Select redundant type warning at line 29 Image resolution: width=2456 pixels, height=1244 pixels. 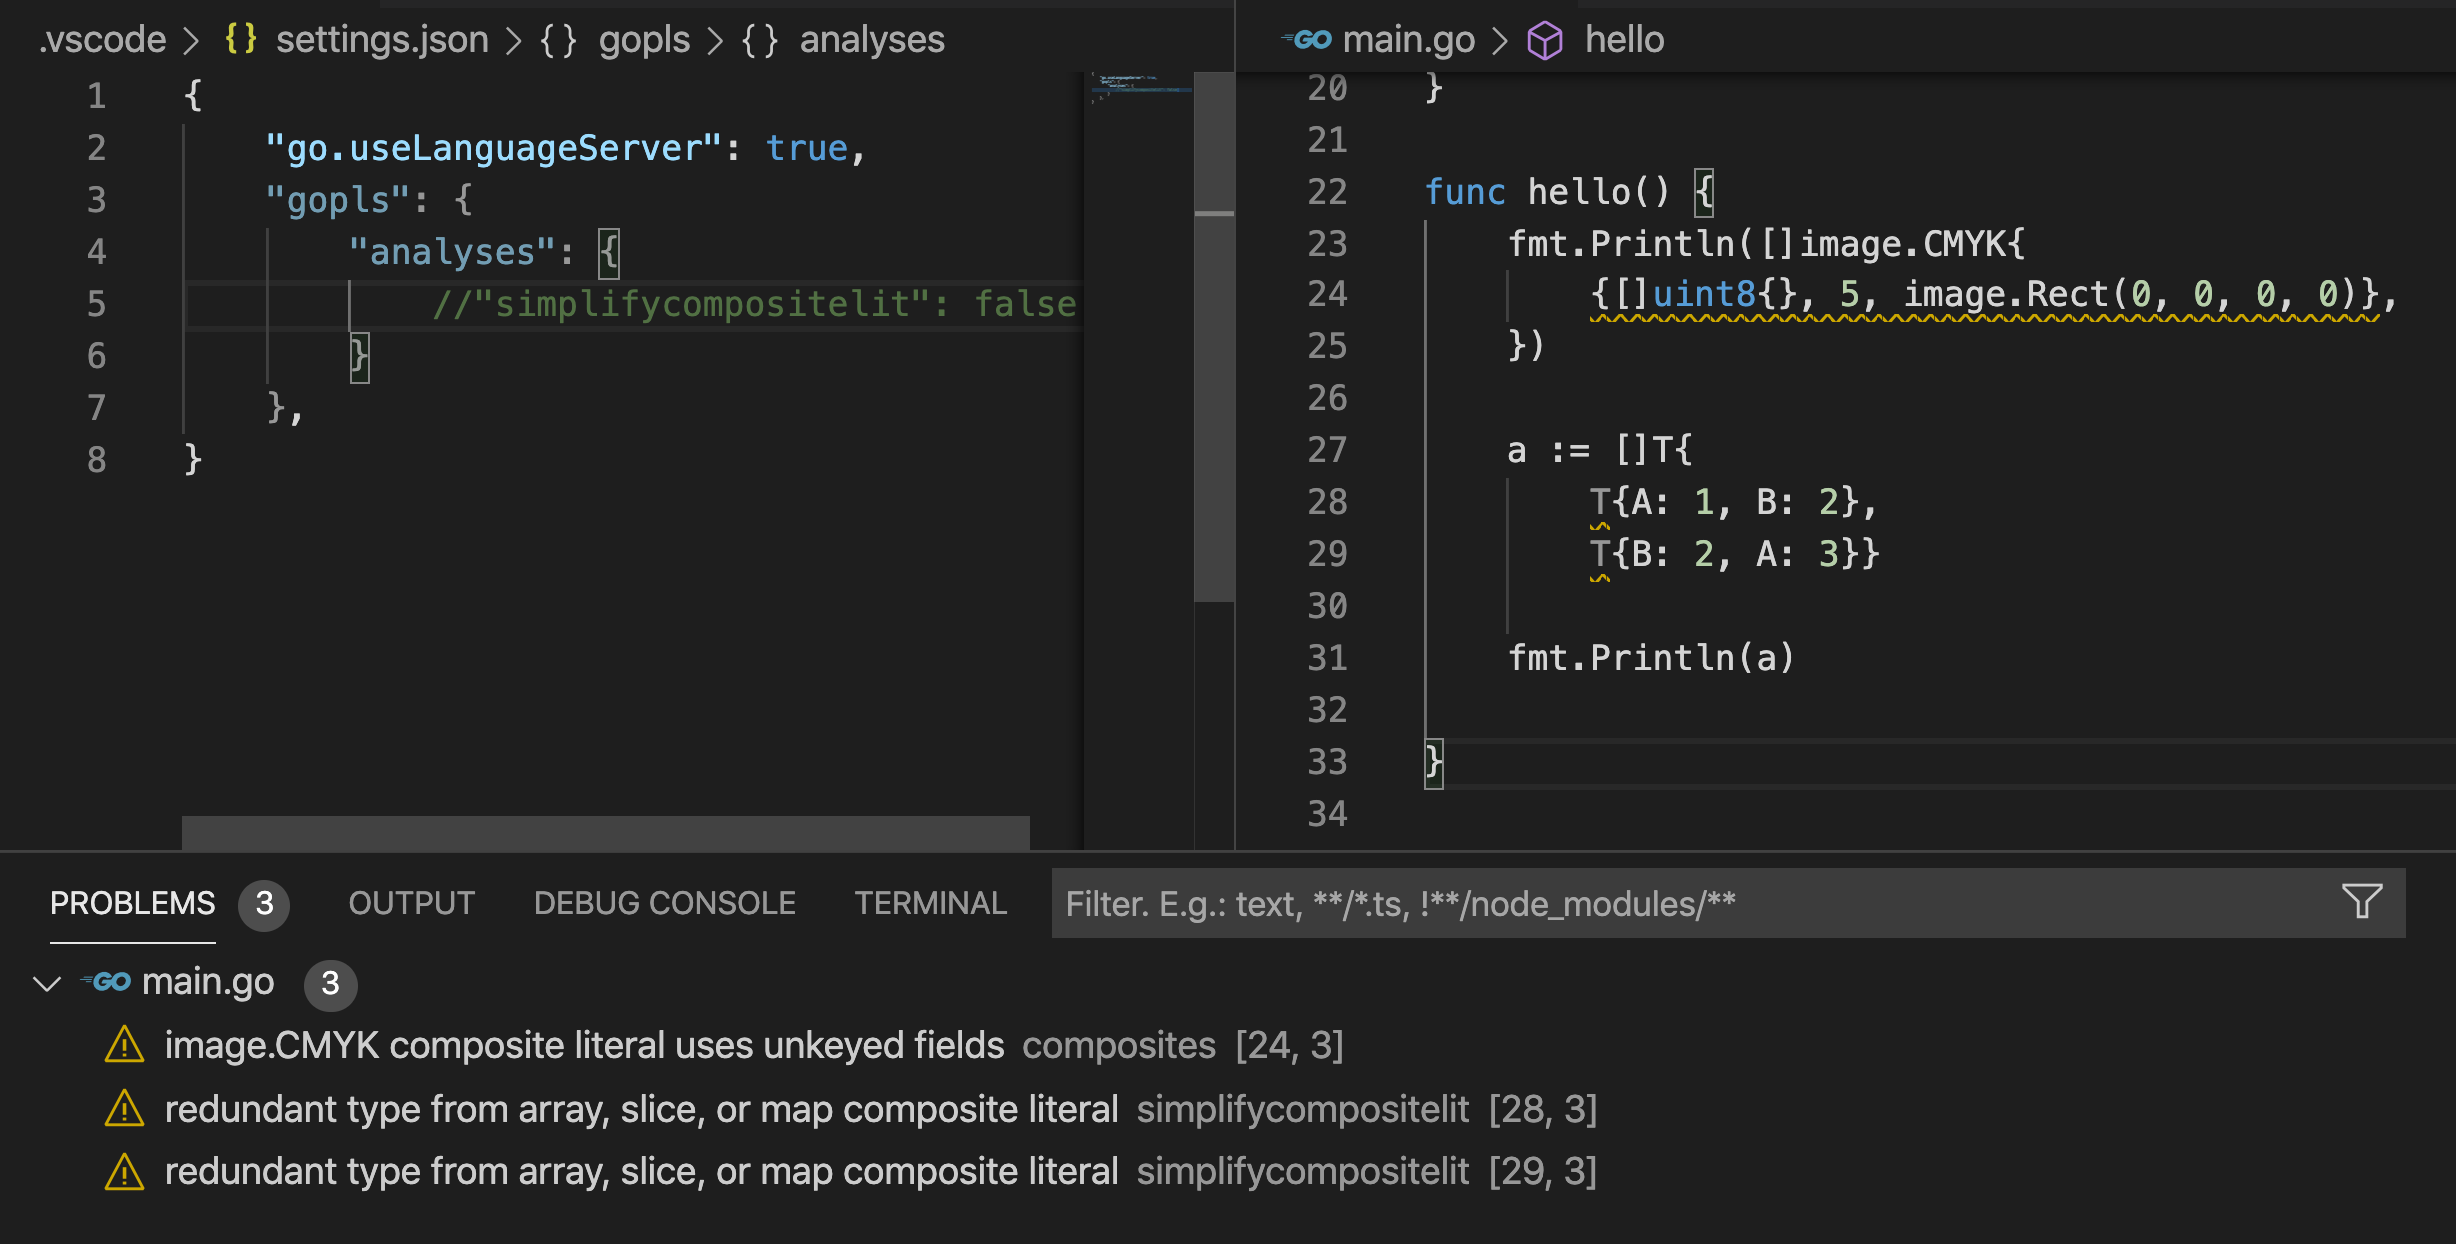point(640,1171)
